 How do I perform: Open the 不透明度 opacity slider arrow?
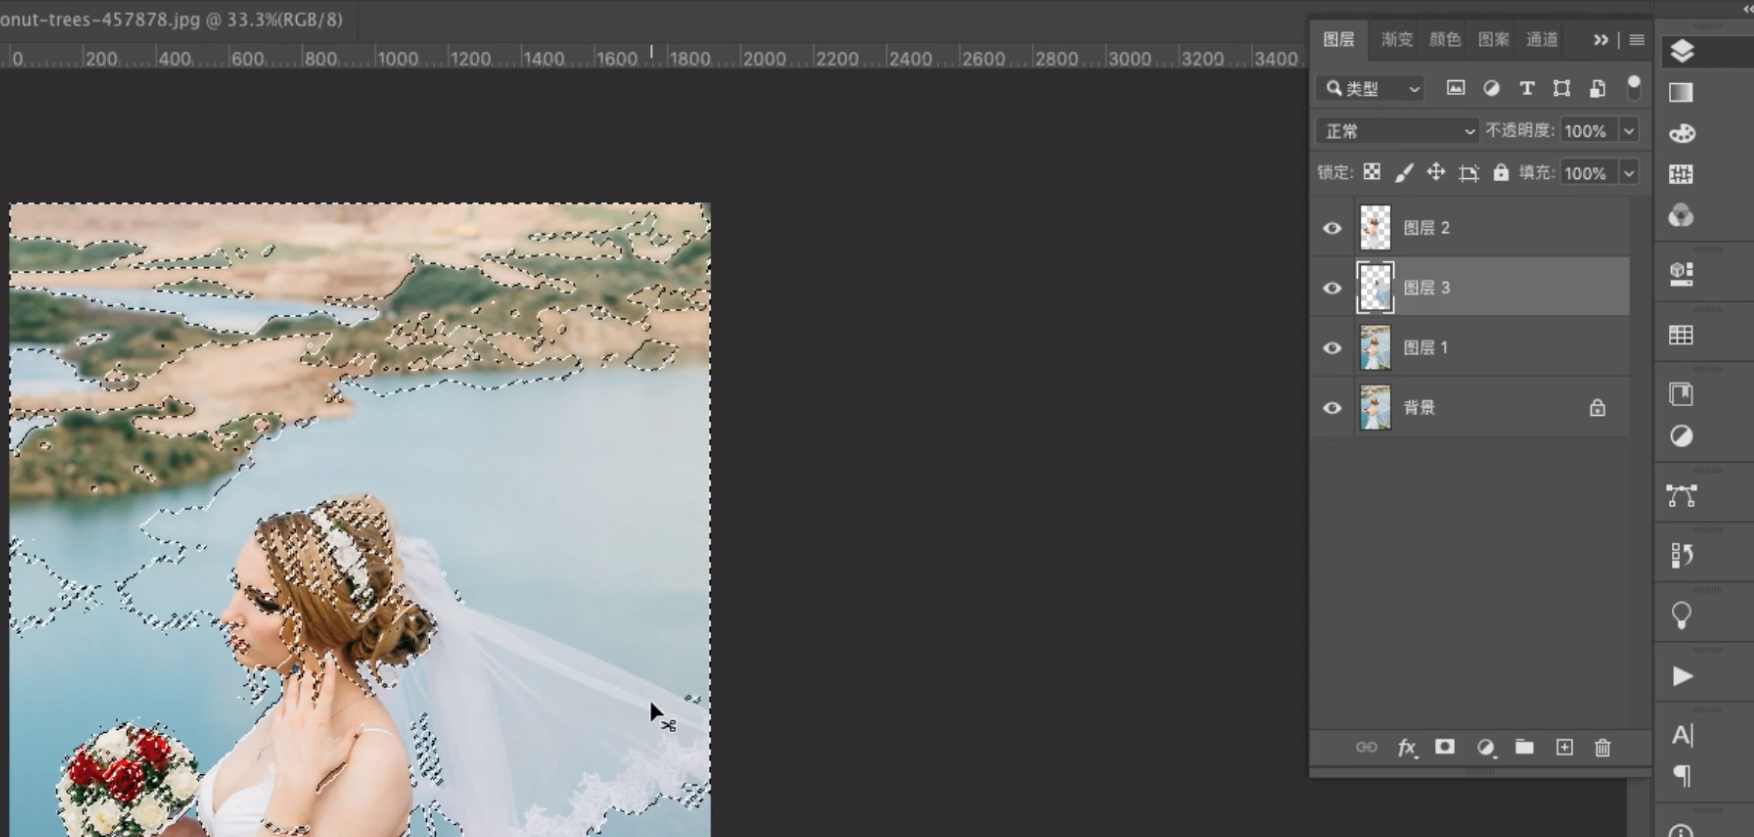click(1629, 131)
